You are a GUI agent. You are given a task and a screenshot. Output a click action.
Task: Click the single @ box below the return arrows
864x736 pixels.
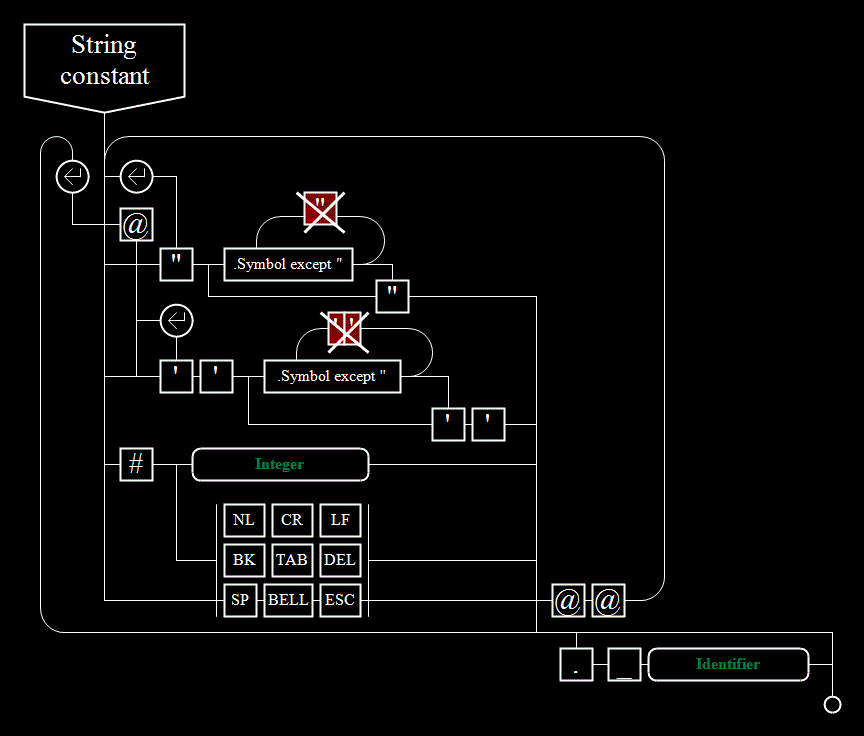[136, 225]
